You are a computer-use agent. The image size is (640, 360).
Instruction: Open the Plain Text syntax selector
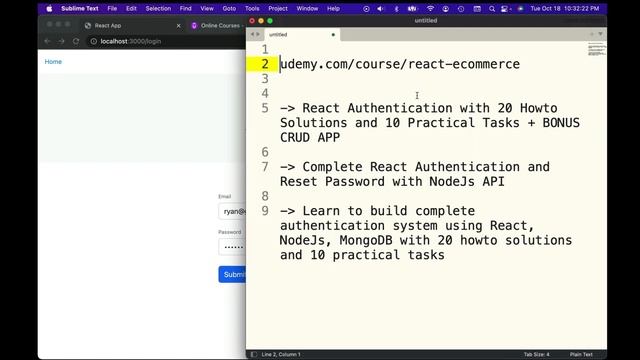[x=581, y=354]
